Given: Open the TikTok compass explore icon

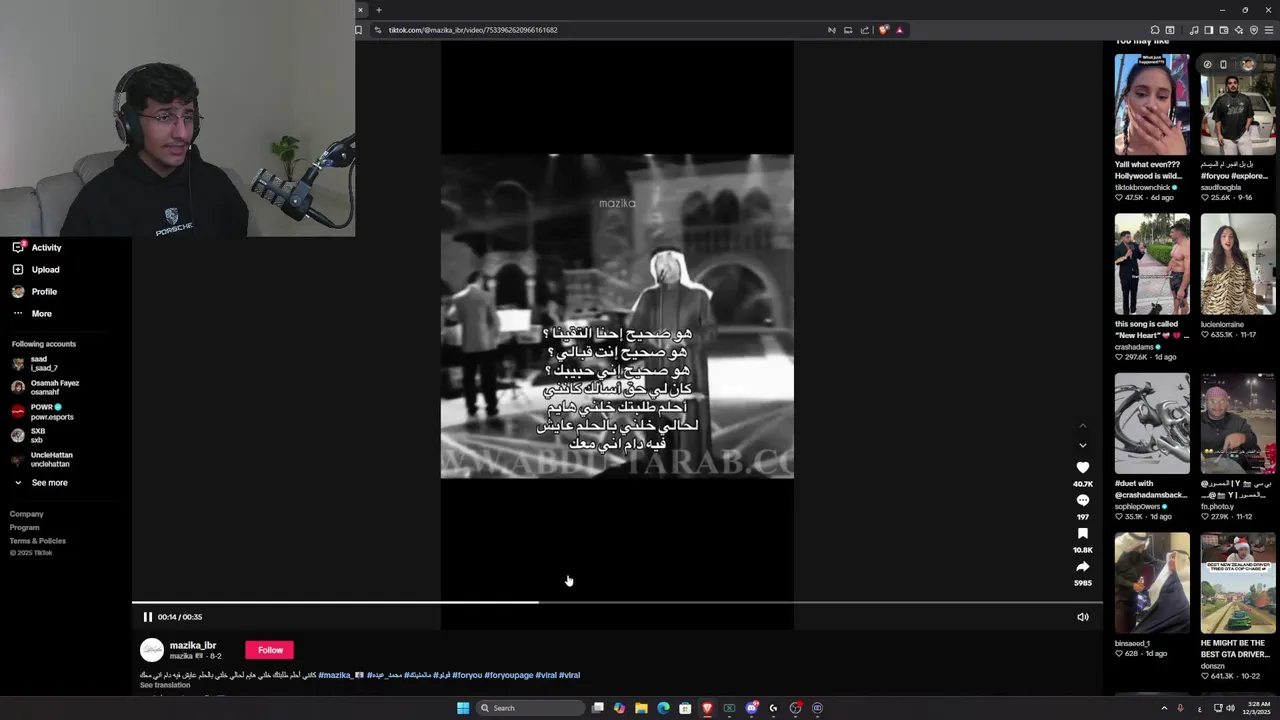Looking at the screenshot, I should click(1207, 64).
